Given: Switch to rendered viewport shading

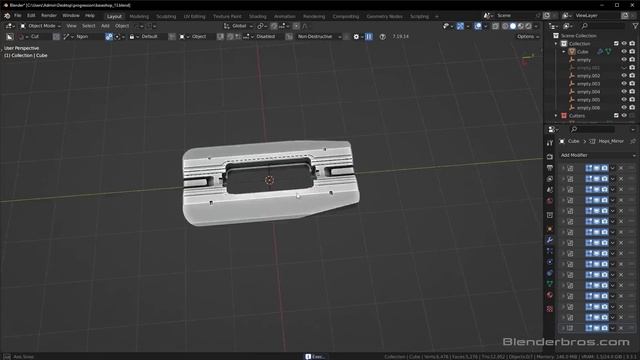Looking at the screenshot, I should pyautogui.click(x=528, y=26).
